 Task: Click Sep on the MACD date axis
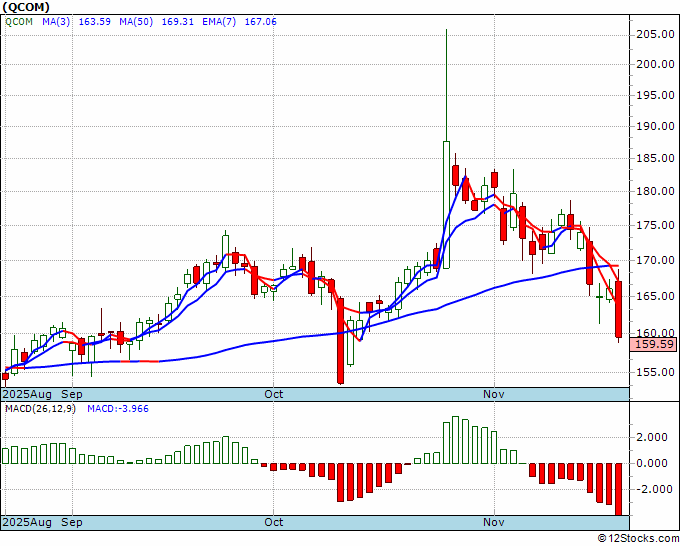[72, 522]
